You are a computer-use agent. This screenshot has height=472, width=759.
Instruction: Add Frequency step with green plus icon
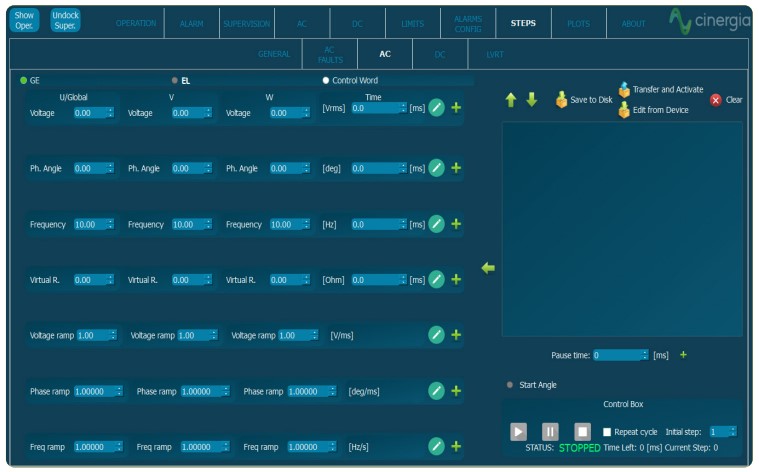(456, 224)
